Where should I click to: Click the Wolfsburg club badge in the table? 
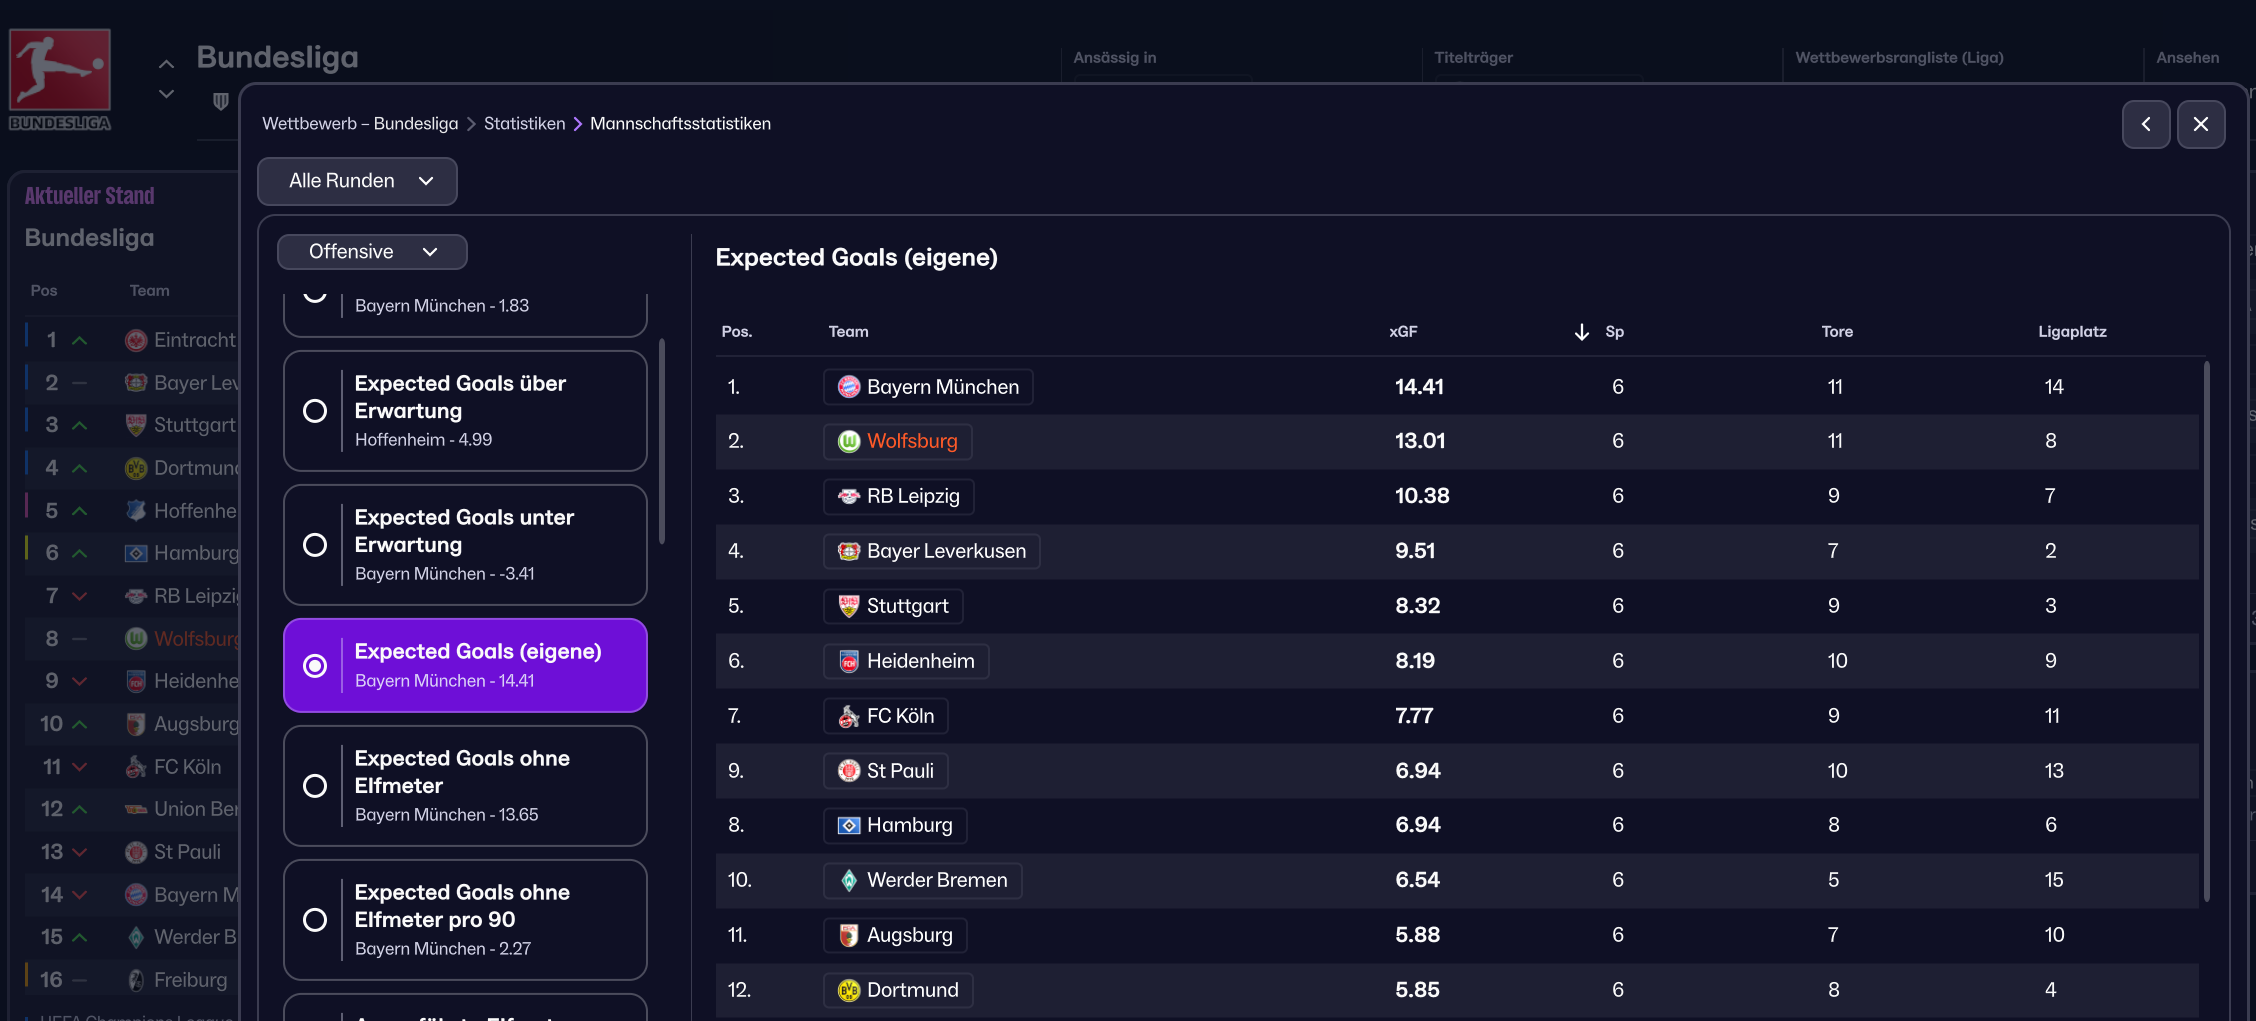tap(848, 442)
